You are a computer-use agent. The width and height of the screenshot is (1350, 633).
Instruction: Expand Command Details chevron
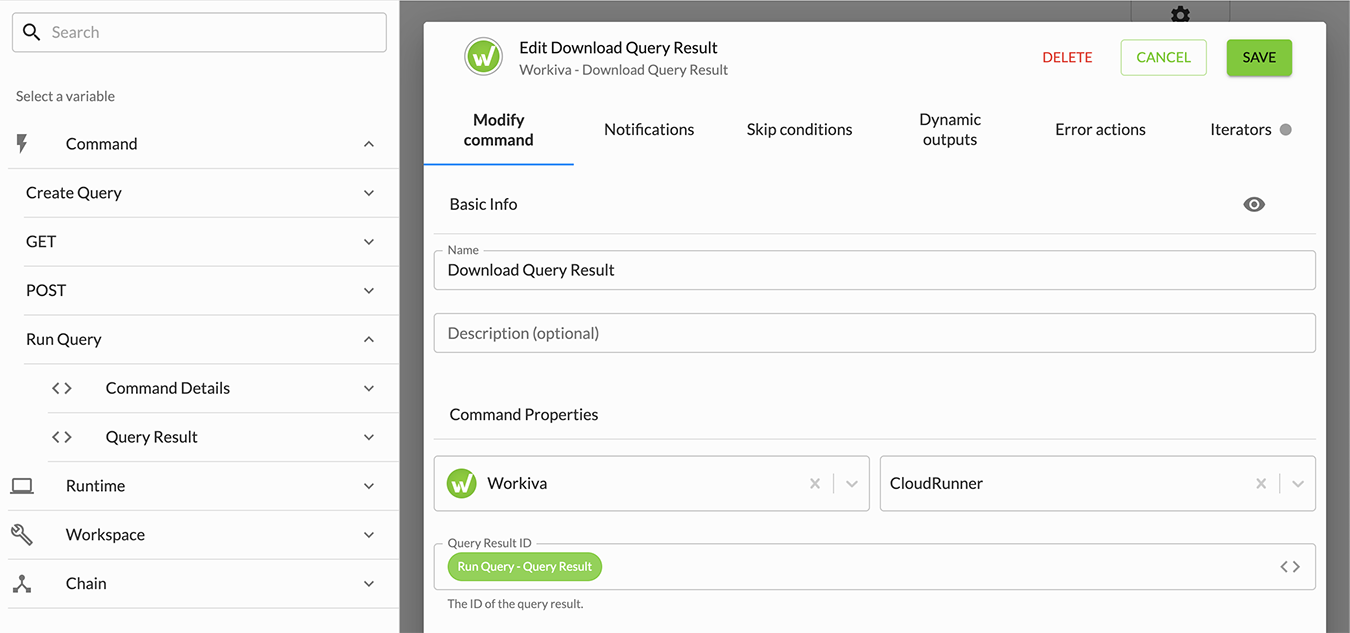[x=369, y=388]
